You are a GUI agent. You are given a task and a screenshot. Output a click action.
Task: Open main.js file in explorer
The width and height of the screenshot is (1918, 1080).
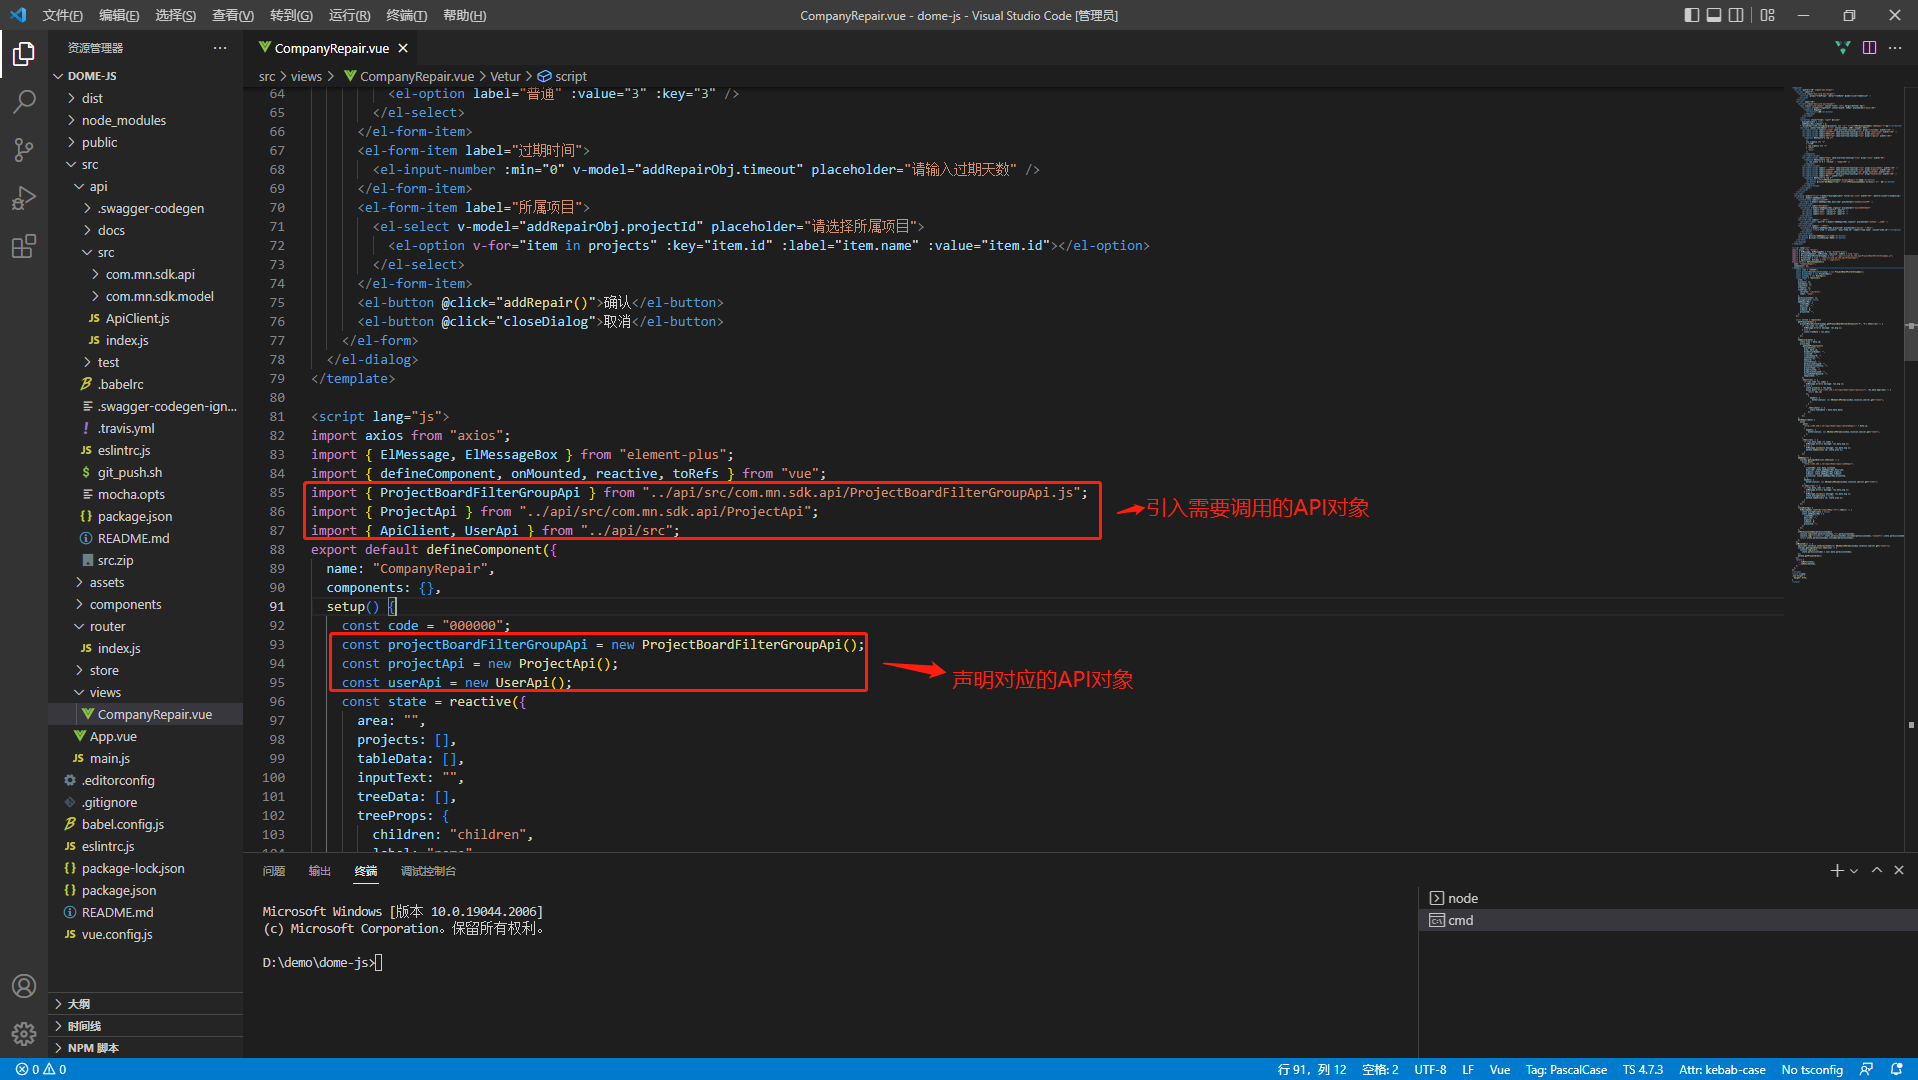[109, 758]
